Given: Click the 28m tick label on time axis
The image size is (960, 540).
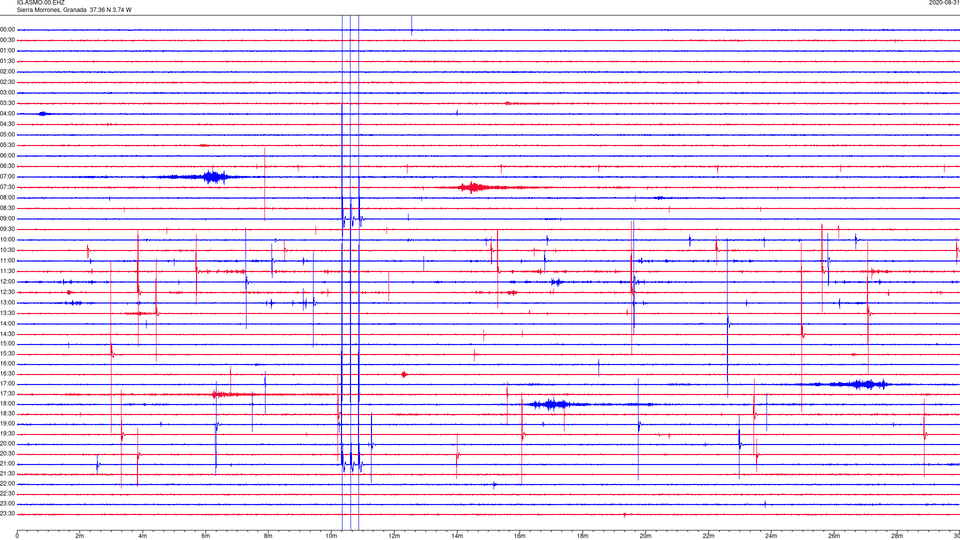Looking at the screenshot, I should [x=897, y=536].
